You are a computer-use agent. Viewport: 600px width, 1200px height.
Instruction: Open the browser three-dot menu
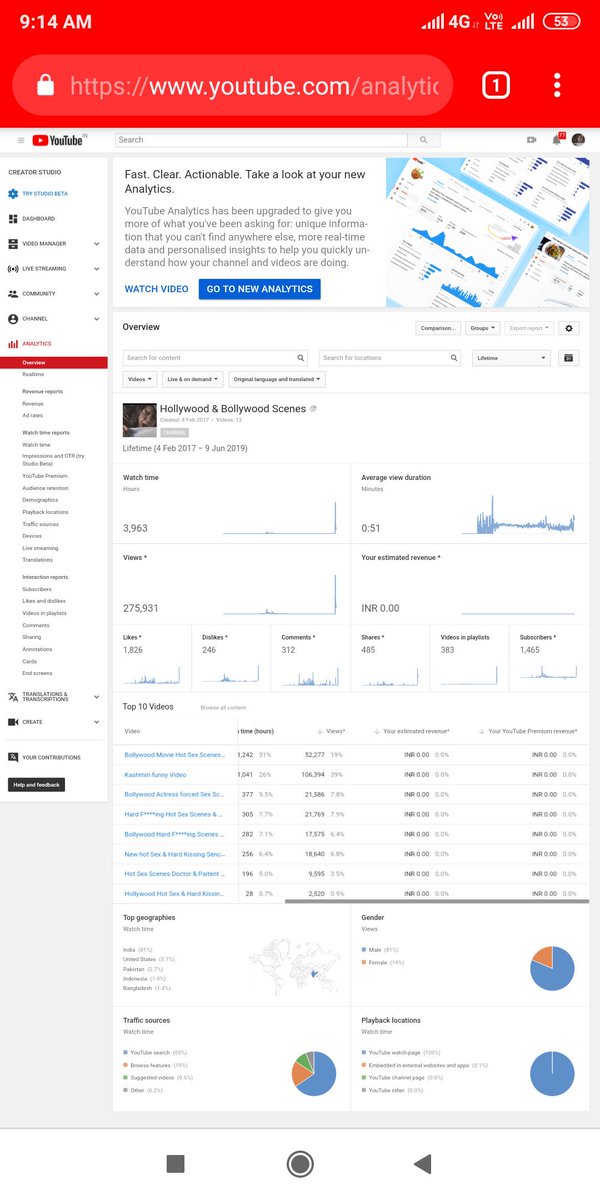[557, 85]
